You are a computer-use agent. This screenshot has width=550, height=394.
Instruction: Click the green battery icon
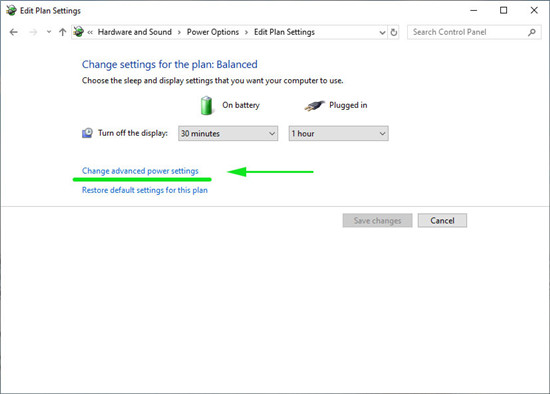coord(207,105)
